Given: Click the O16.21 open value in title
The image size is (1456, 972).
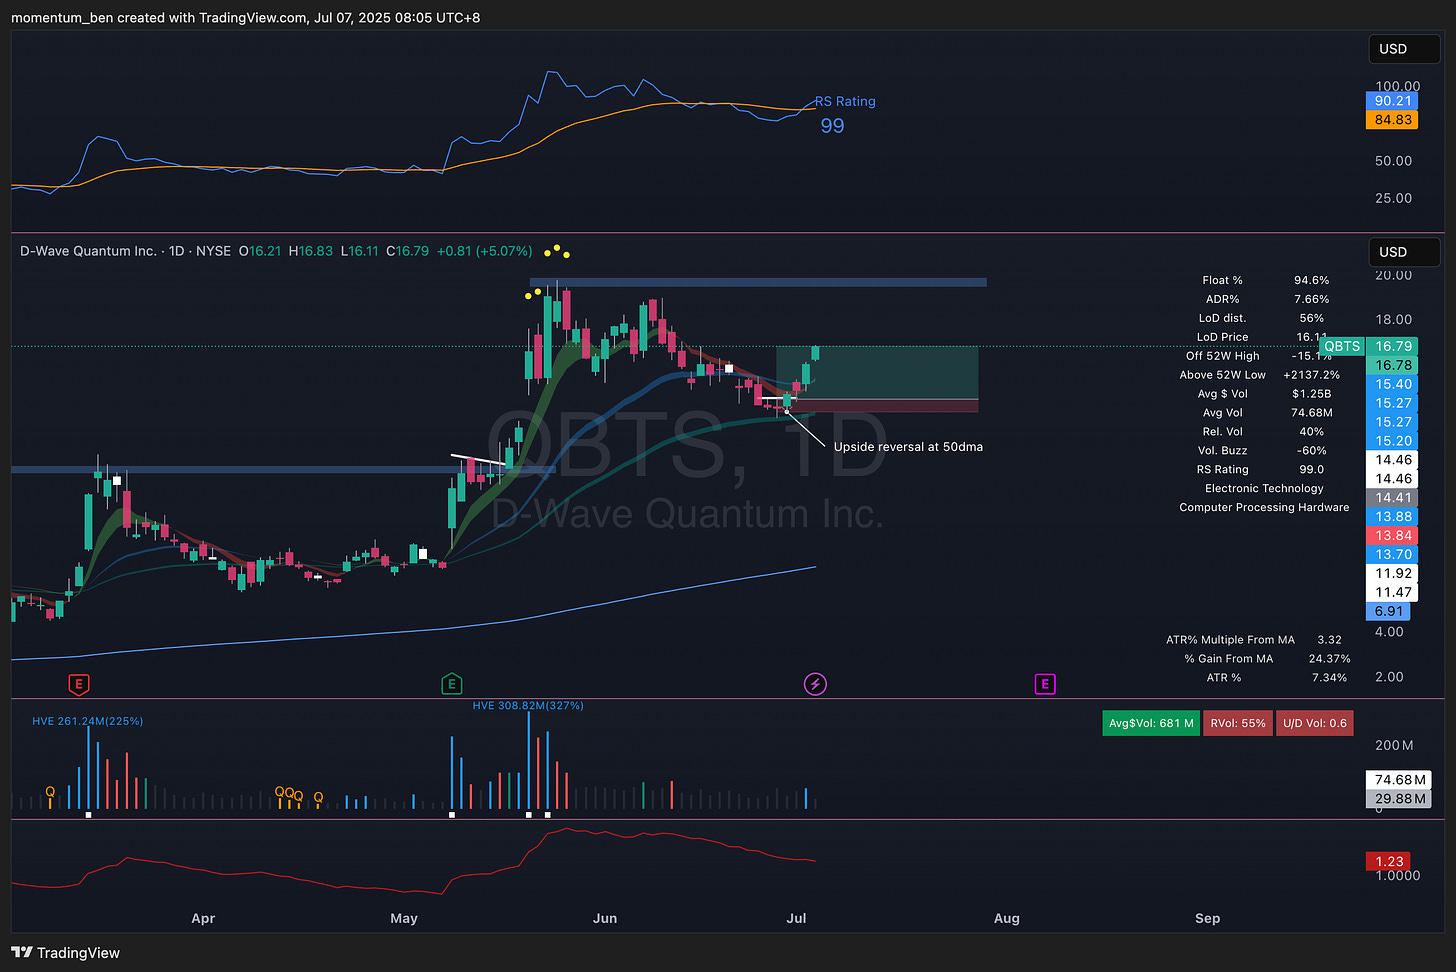Looking at the screenshot, I should (260, 251).
